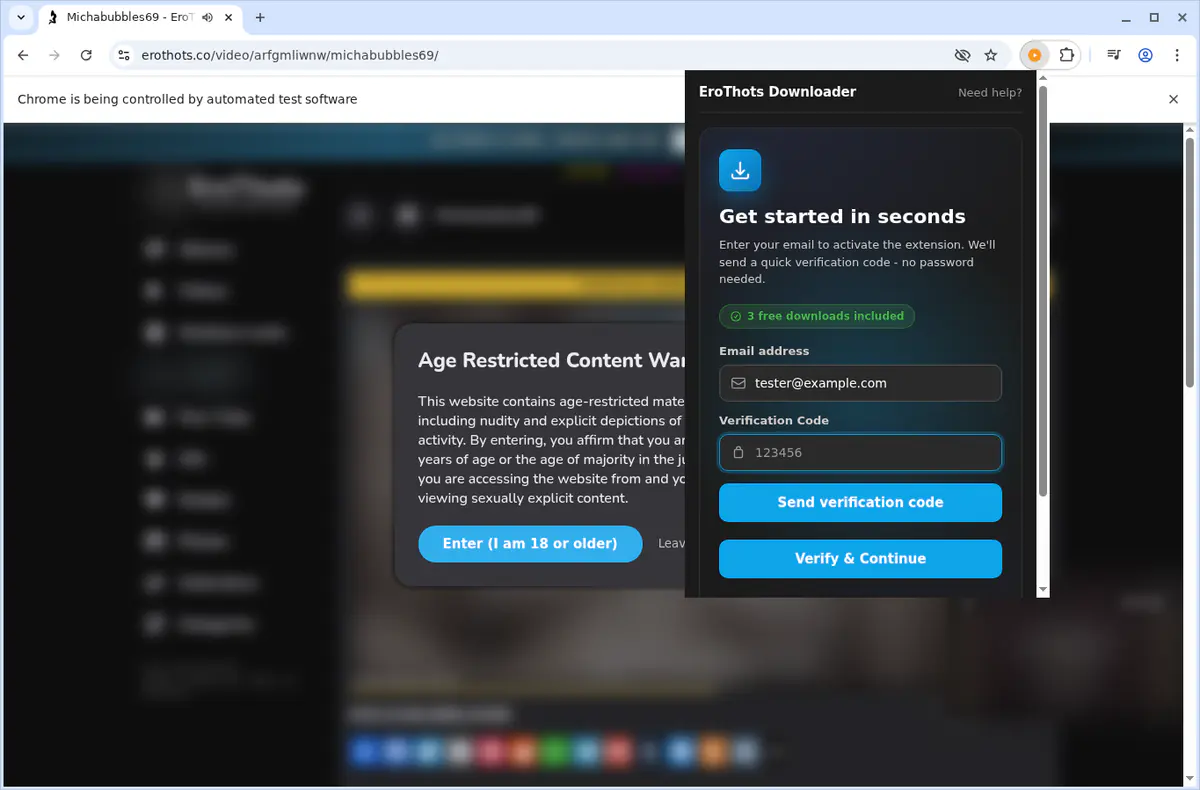
Task: Reload the current page
Action: (86, 55)
